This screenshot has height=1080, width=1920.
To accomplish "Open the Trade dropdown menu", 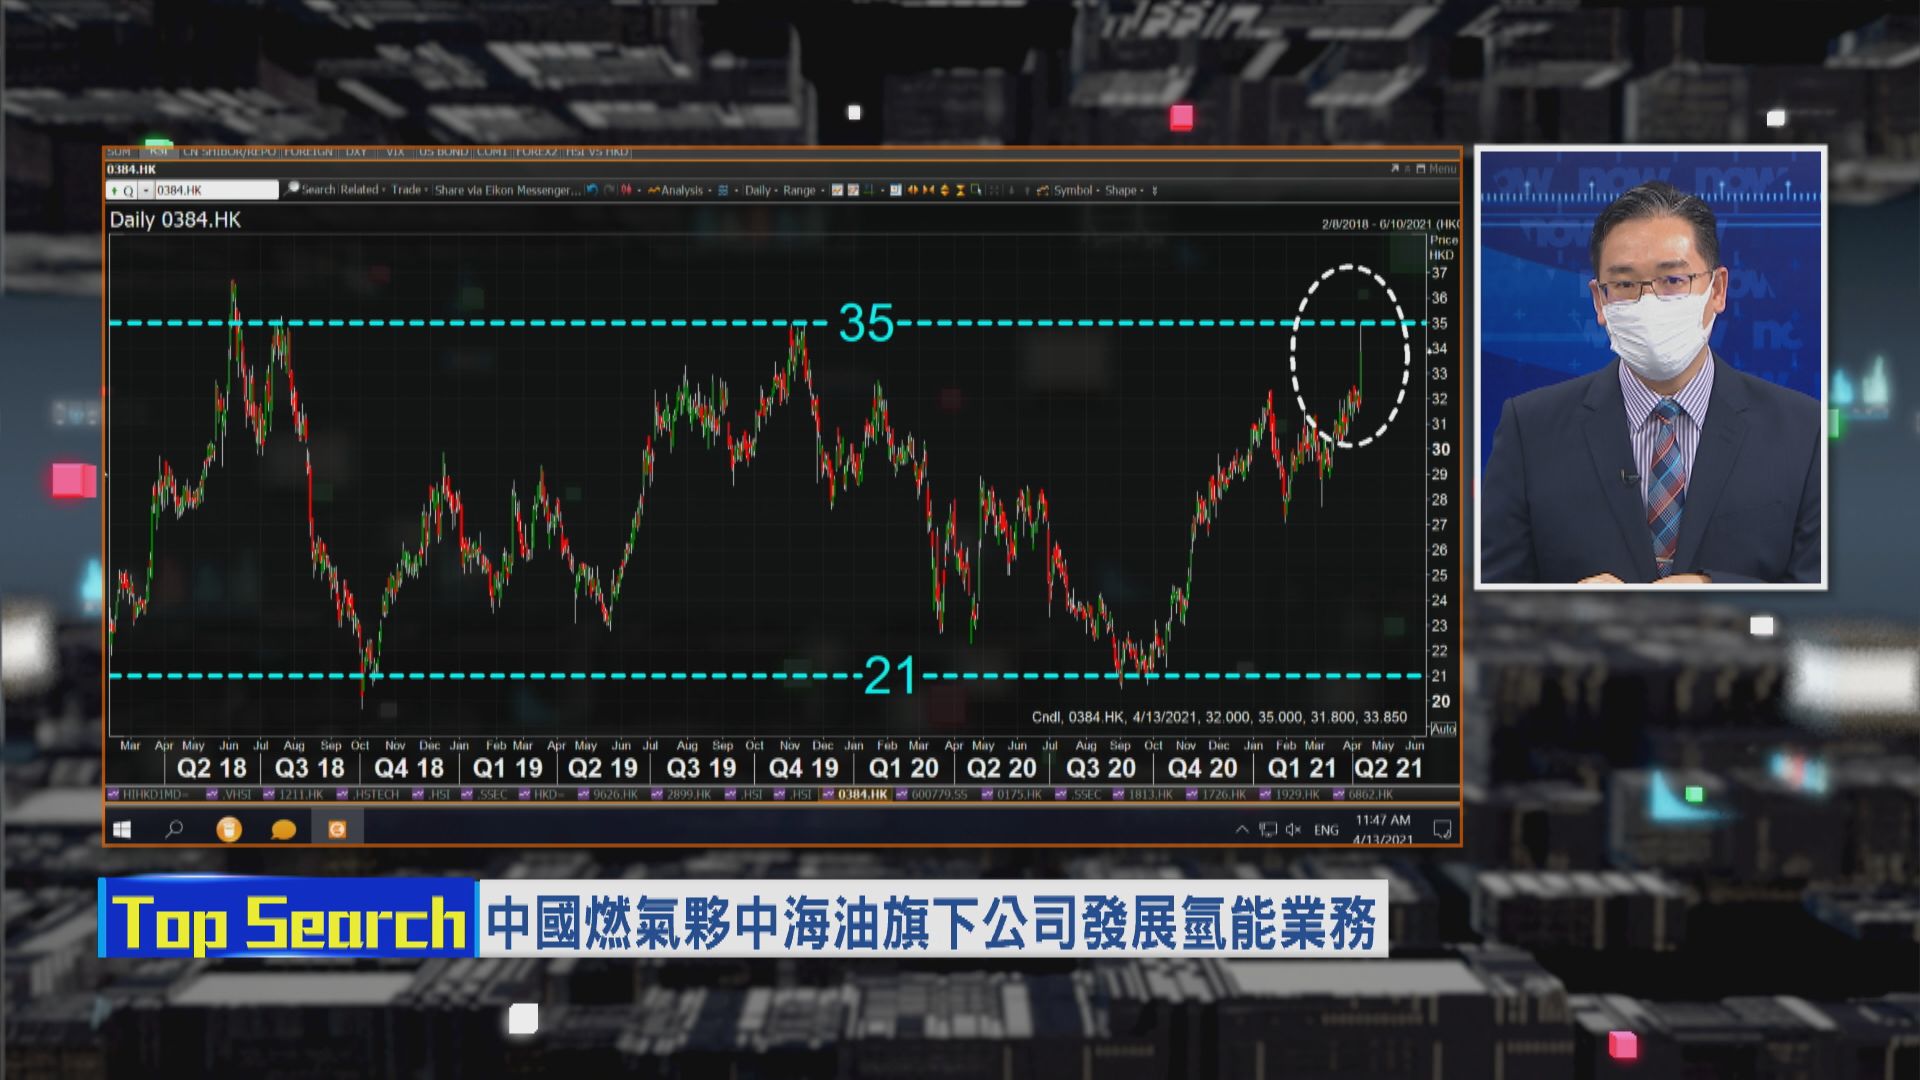I will [409, 190].
